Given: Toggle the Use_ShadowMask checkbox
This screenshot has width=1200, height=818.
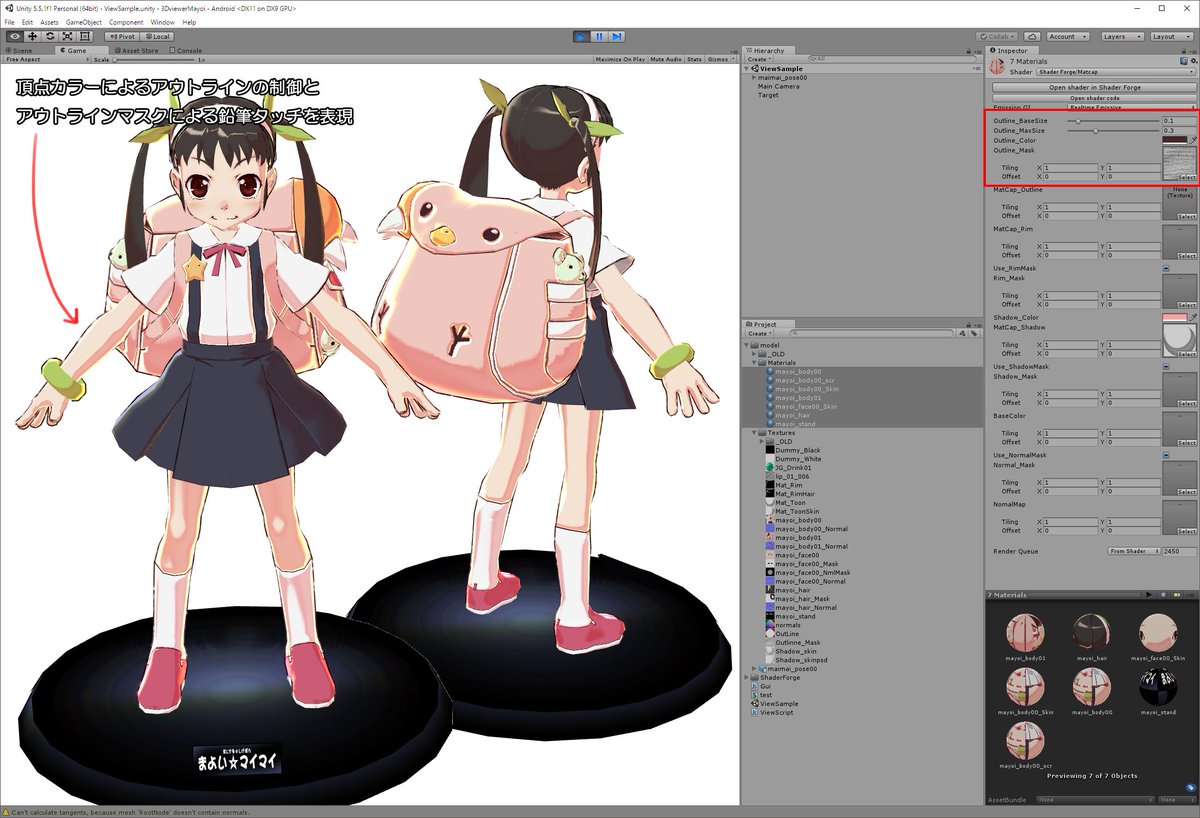Looking at the screenshot, I should [1166, 367].
